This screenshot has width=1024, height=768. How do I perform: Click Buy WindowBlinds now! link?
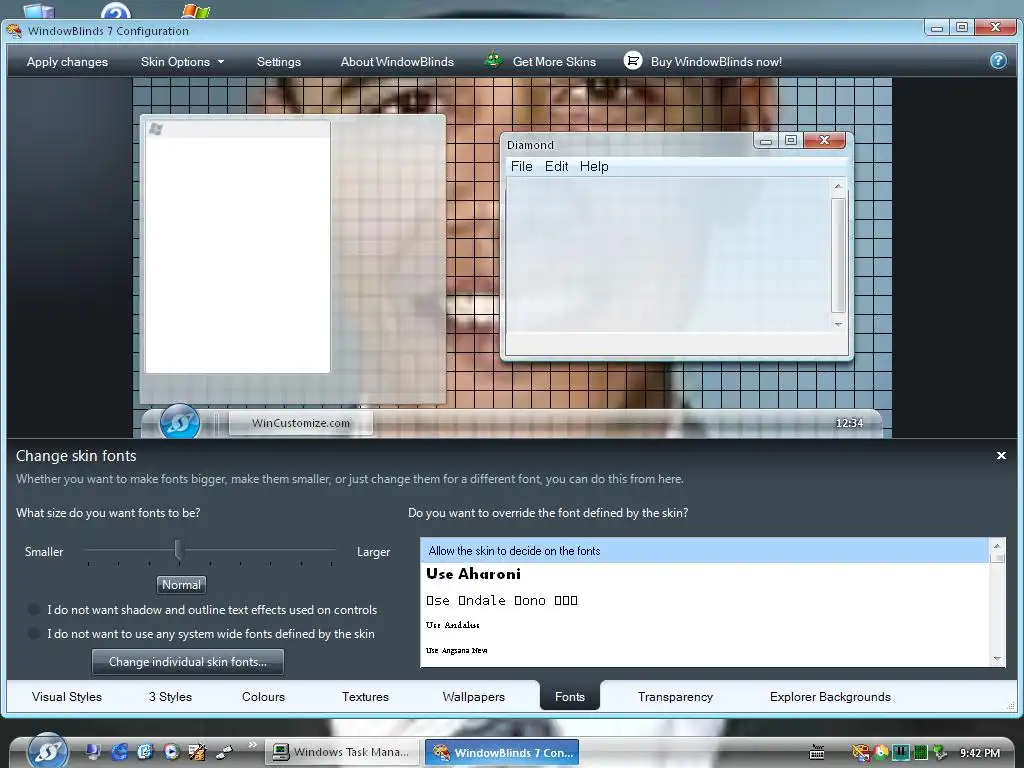pos(716,61)
